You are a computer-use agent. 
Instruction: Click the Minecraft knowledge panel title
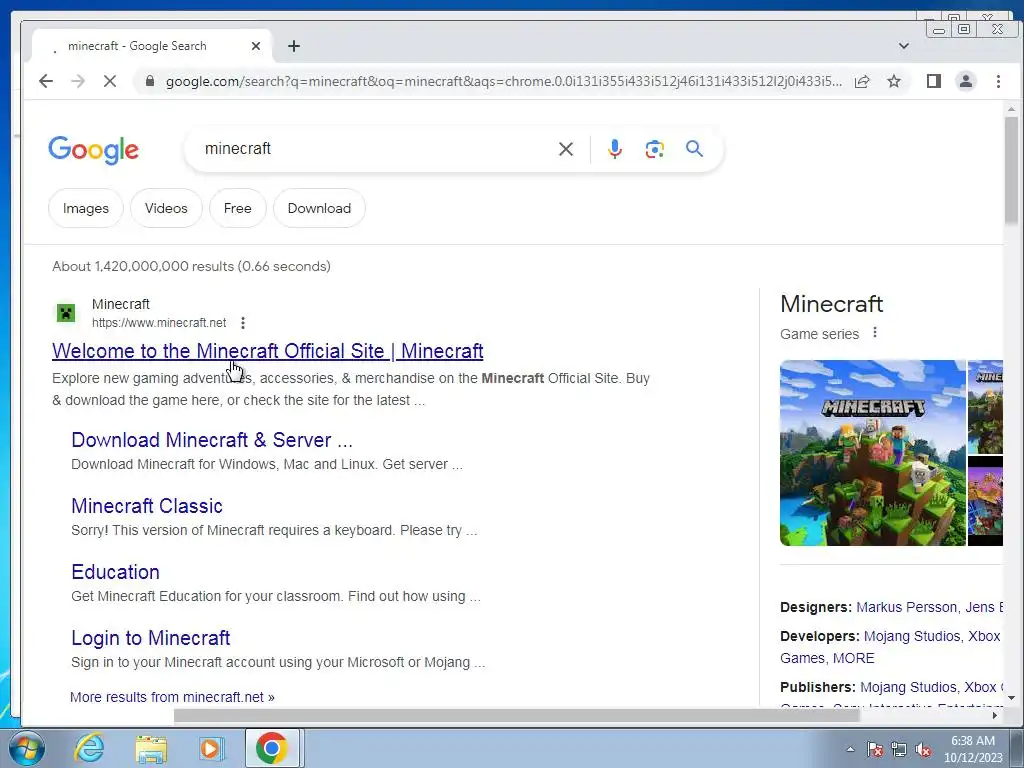coord(831,304)
